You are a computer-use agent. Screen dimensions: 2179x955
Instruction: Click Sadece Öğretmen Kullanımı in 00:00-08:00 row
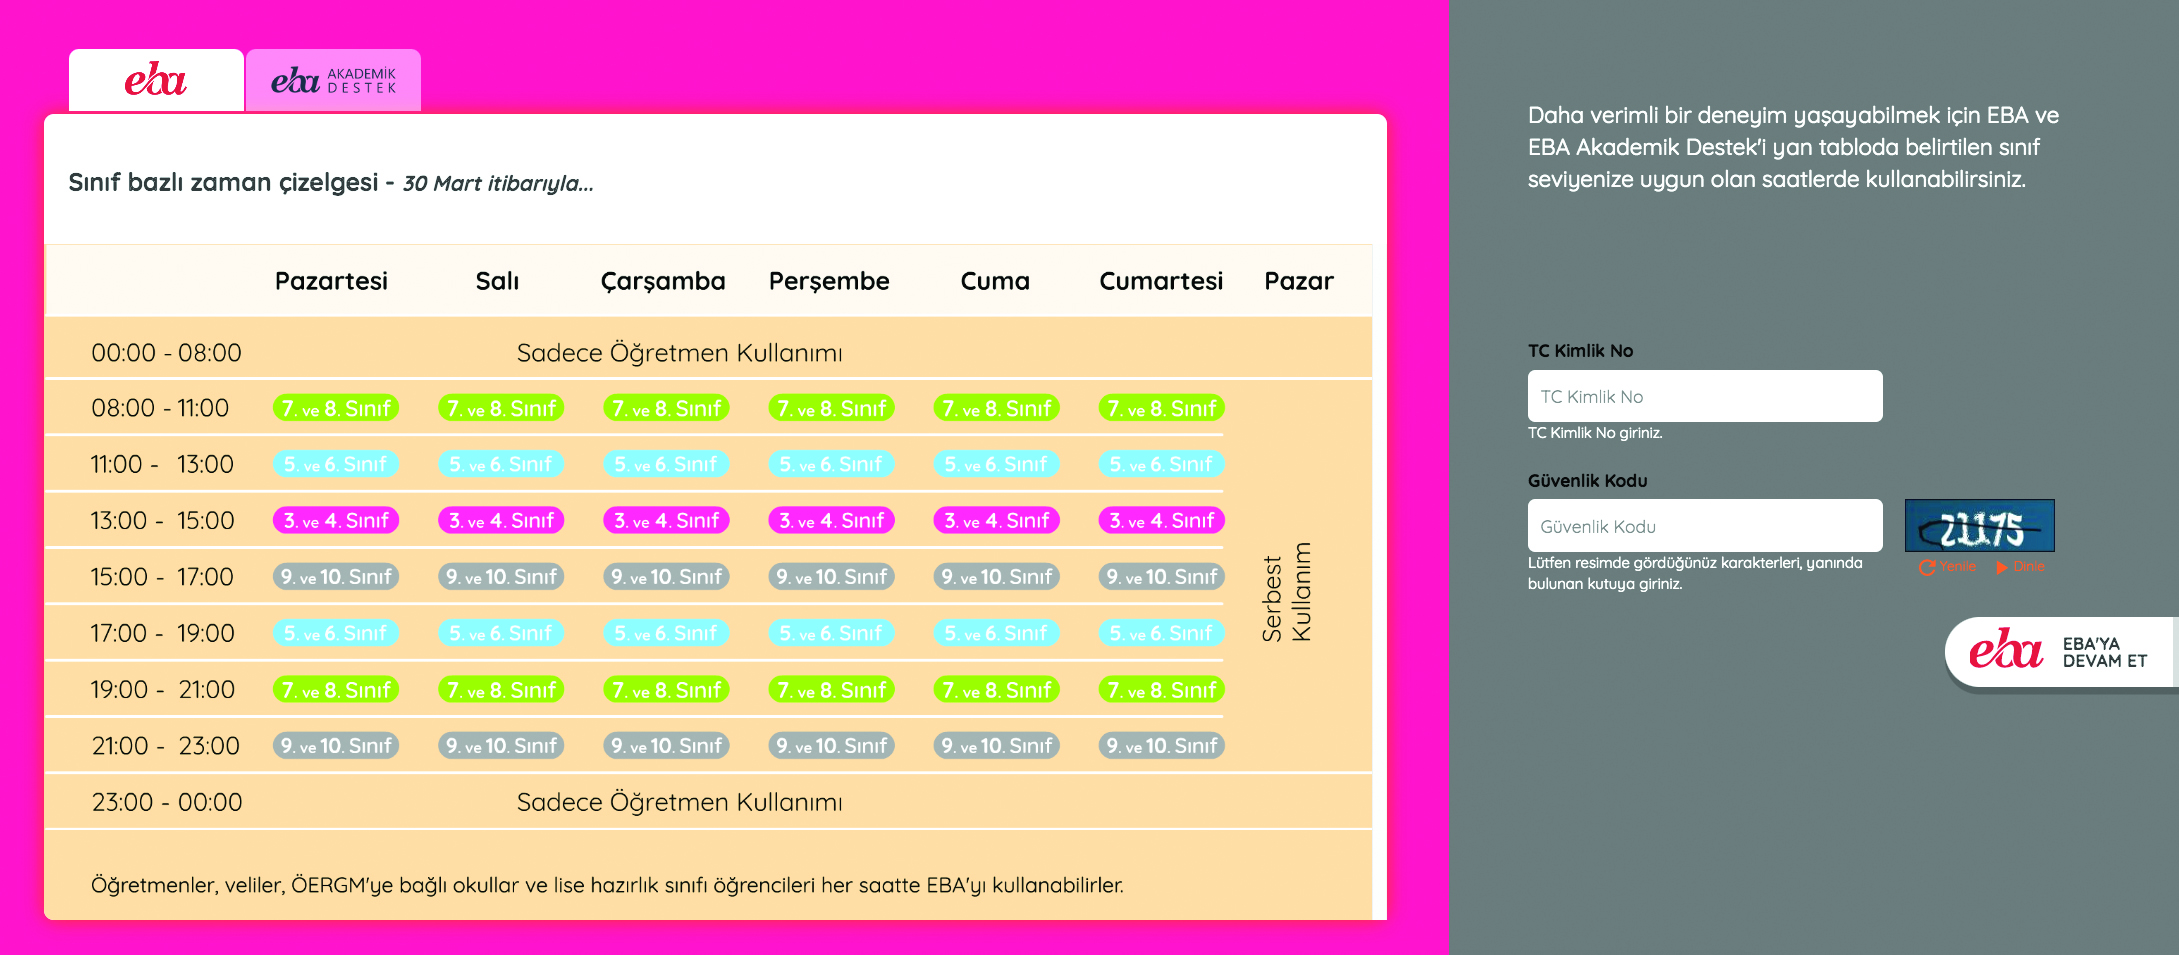pyautogui.click(x=679, y=353)
